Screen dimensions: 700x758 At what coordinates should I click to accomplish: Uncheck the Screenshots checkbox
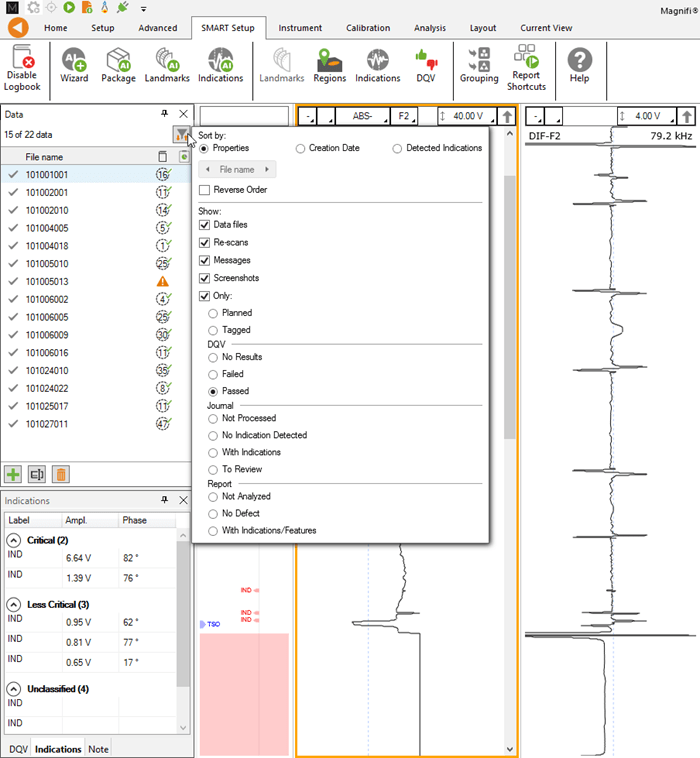tap(205, 277)
